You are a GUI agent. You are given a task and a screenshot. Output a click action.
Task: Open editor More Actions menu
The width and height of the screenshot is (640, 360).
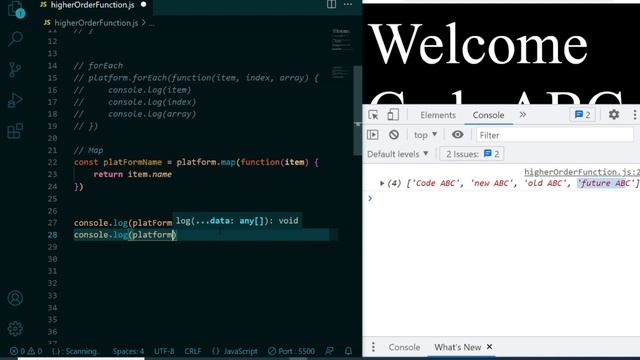pos(348,4)
